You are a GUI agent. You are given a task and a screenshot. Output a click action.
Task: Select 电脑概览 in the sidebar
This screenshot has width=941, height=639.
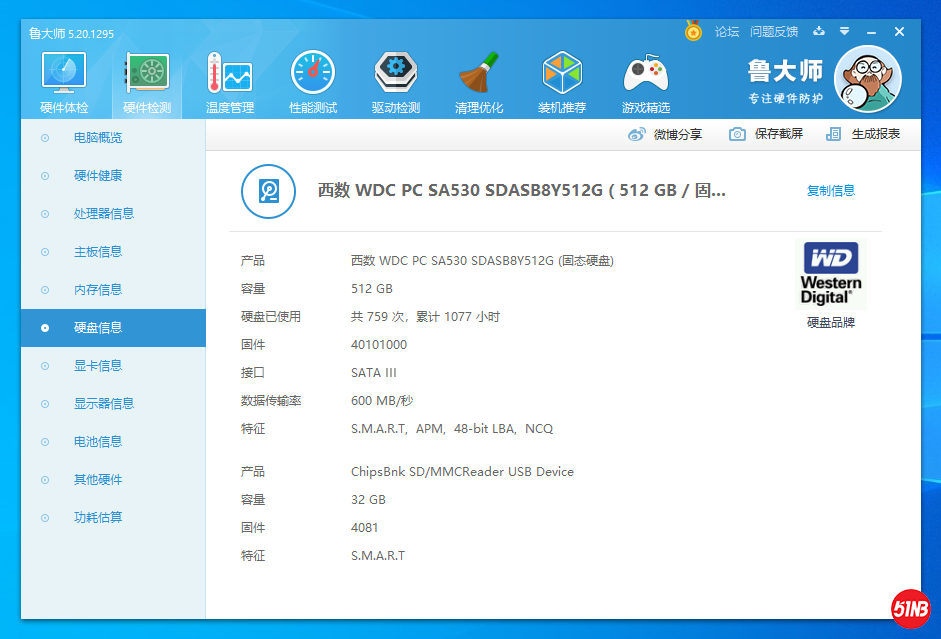98,138
